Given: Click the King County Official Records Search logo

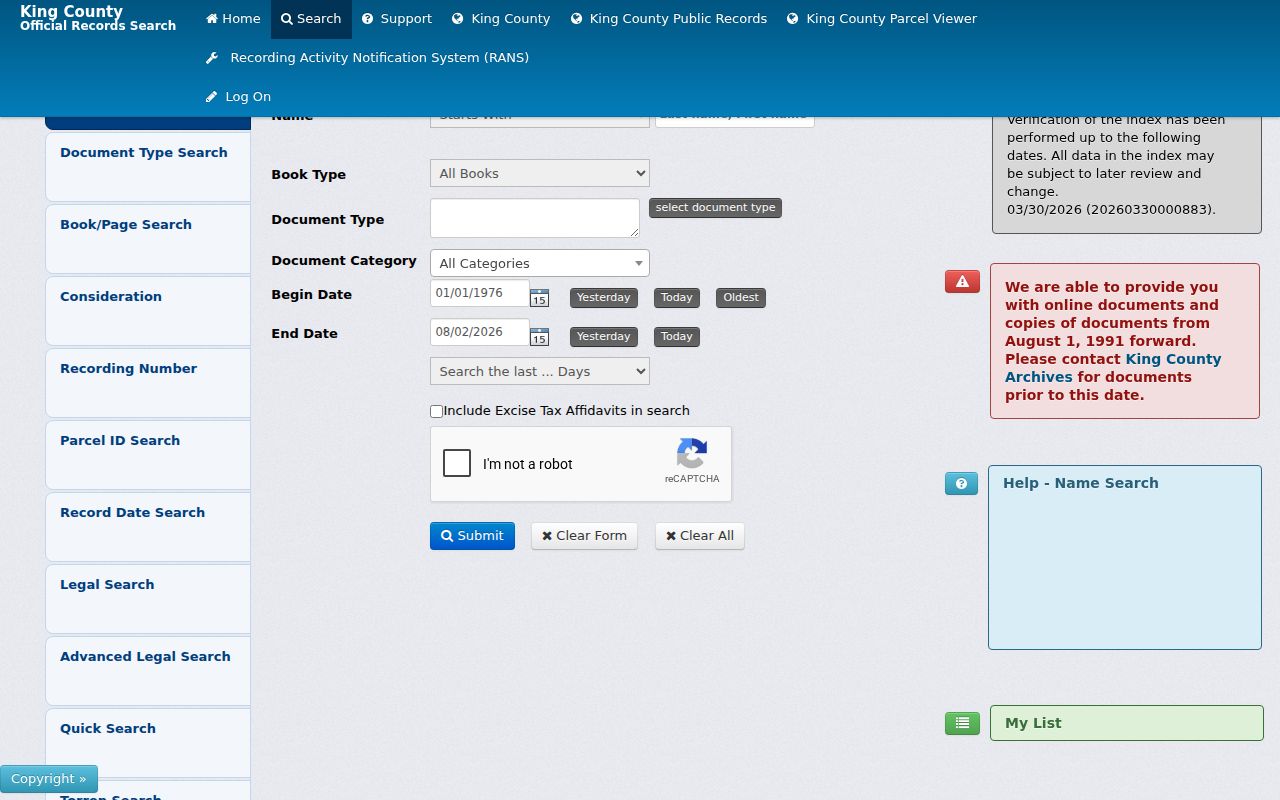Looking at the screenshot, I should click(x=98, y=18).
